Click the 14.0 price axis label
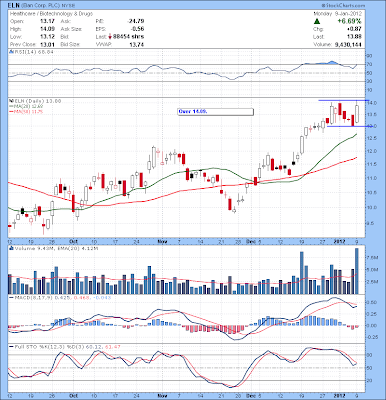The image size is (386, 400). click(x=373, y=103)
